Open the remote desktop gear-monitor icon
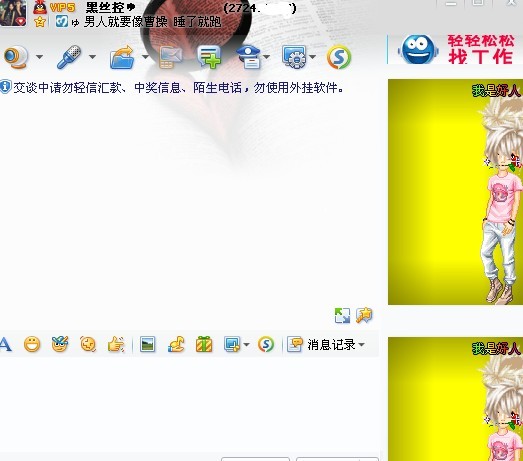523x461 pixels. (294, 57)
